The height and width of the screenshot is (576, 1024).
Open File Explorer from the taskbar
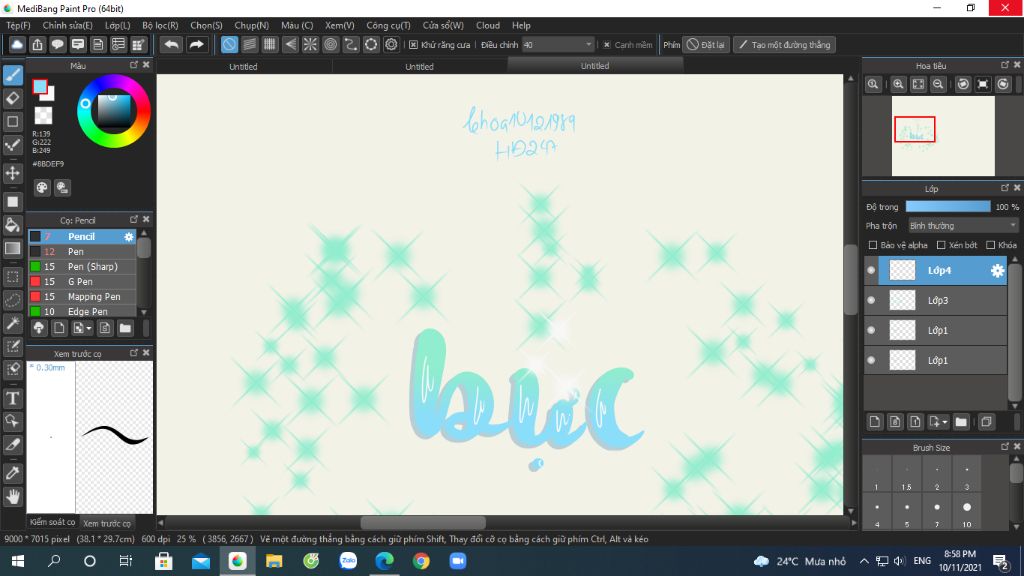tap(274, 561)
